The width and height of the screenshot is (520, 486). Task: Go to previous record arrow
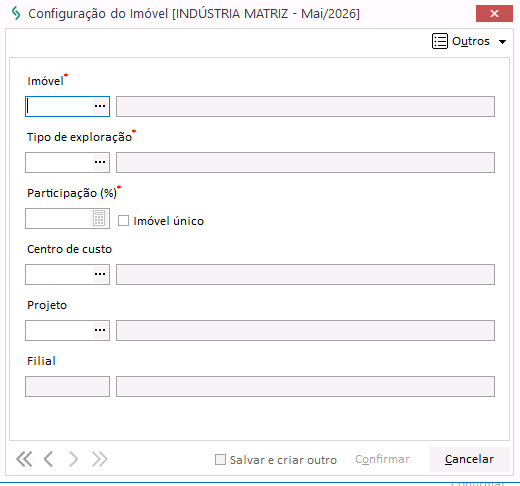49,459
